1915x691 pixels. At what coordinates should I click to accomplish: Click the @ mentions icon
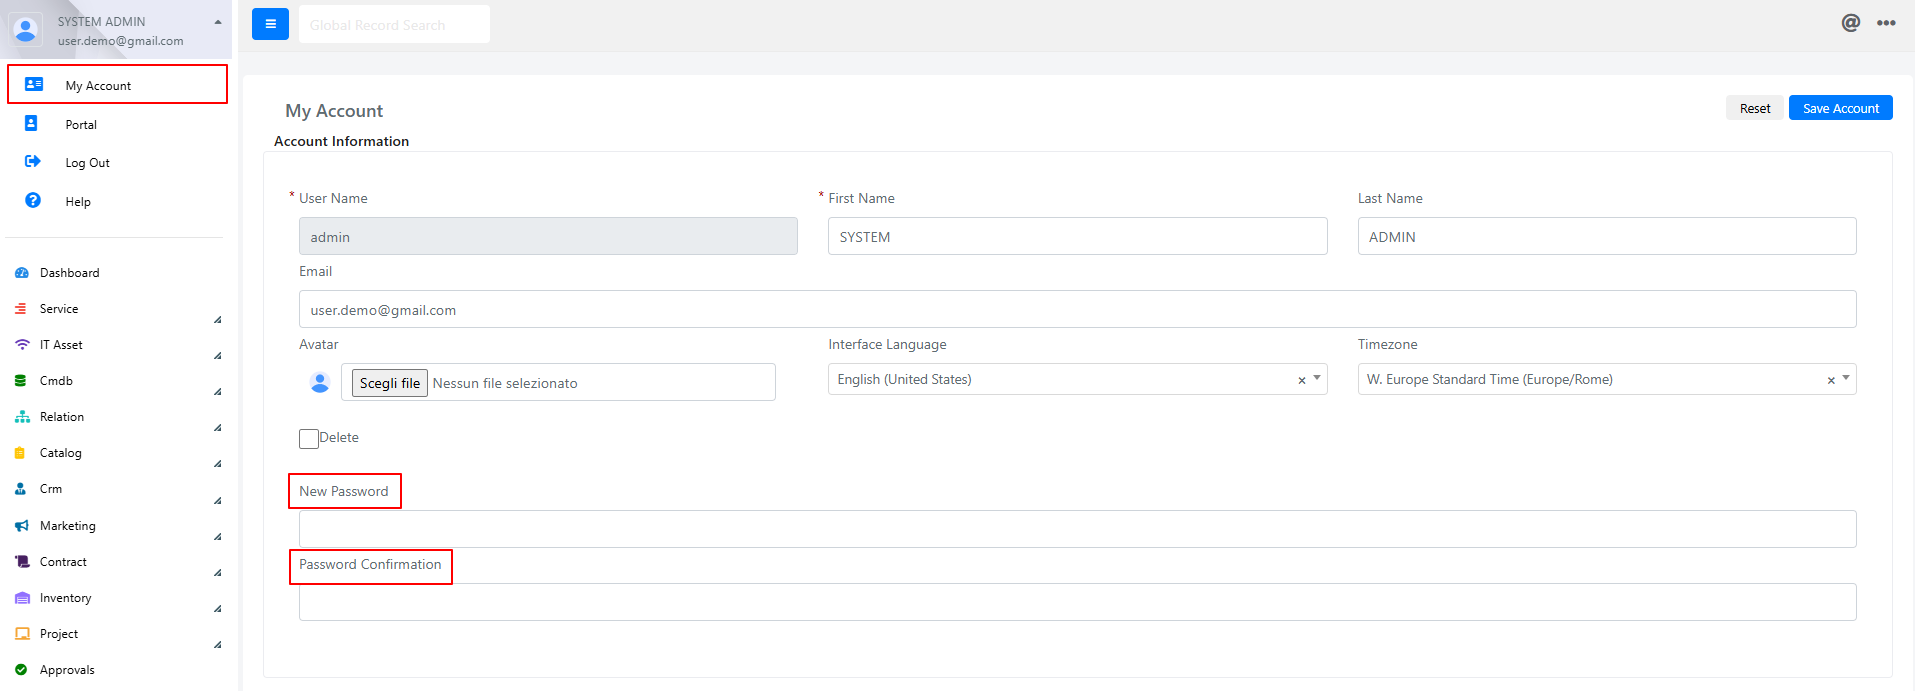pyautogui.click(x=1850, y=23)
